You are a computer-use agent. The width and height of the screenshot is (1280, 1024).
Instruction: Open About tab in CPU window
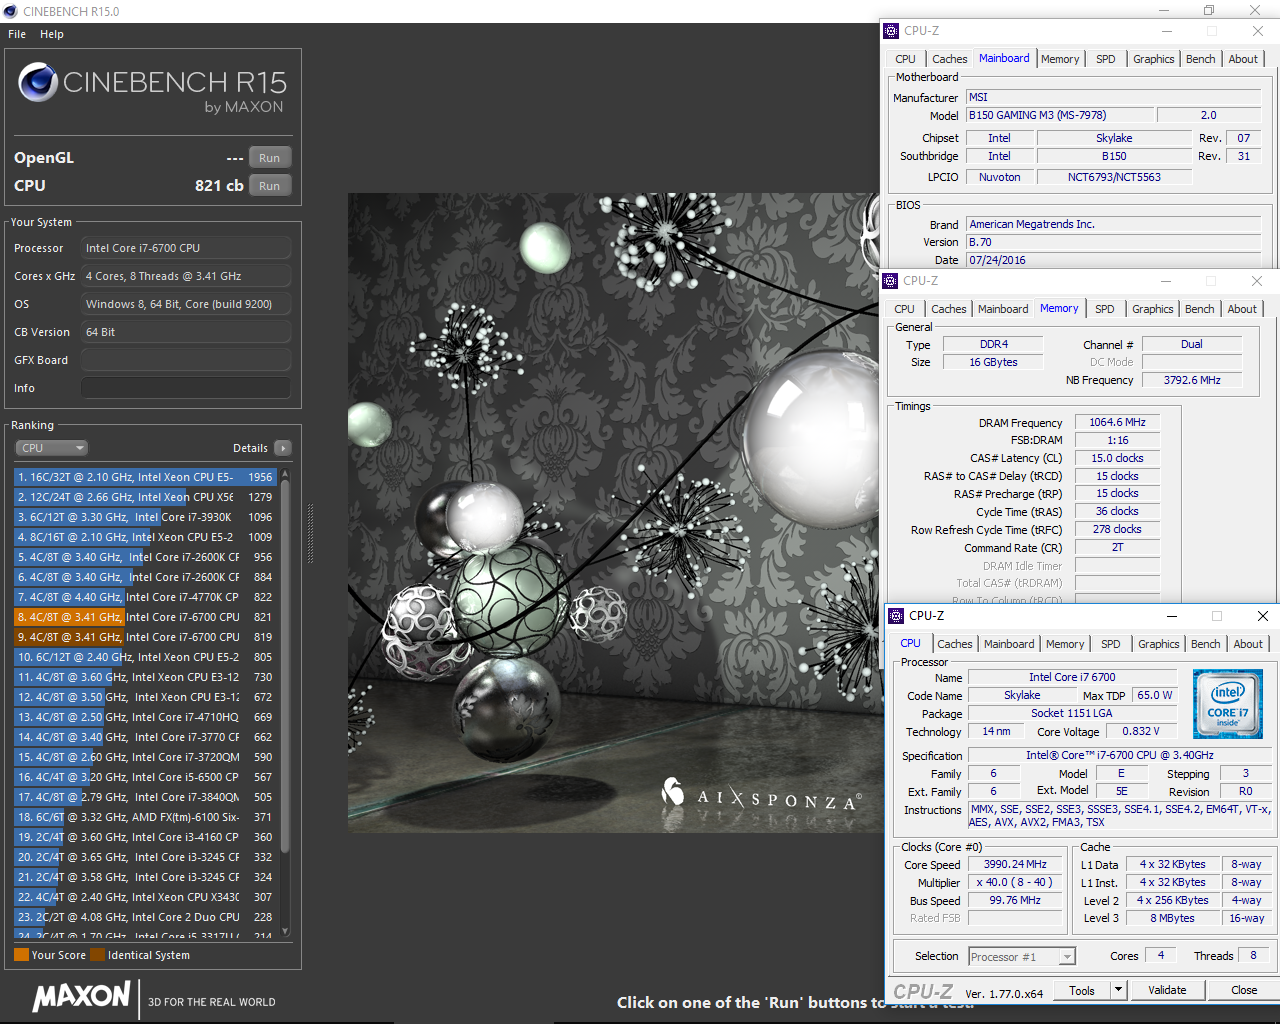(1248, 644)
